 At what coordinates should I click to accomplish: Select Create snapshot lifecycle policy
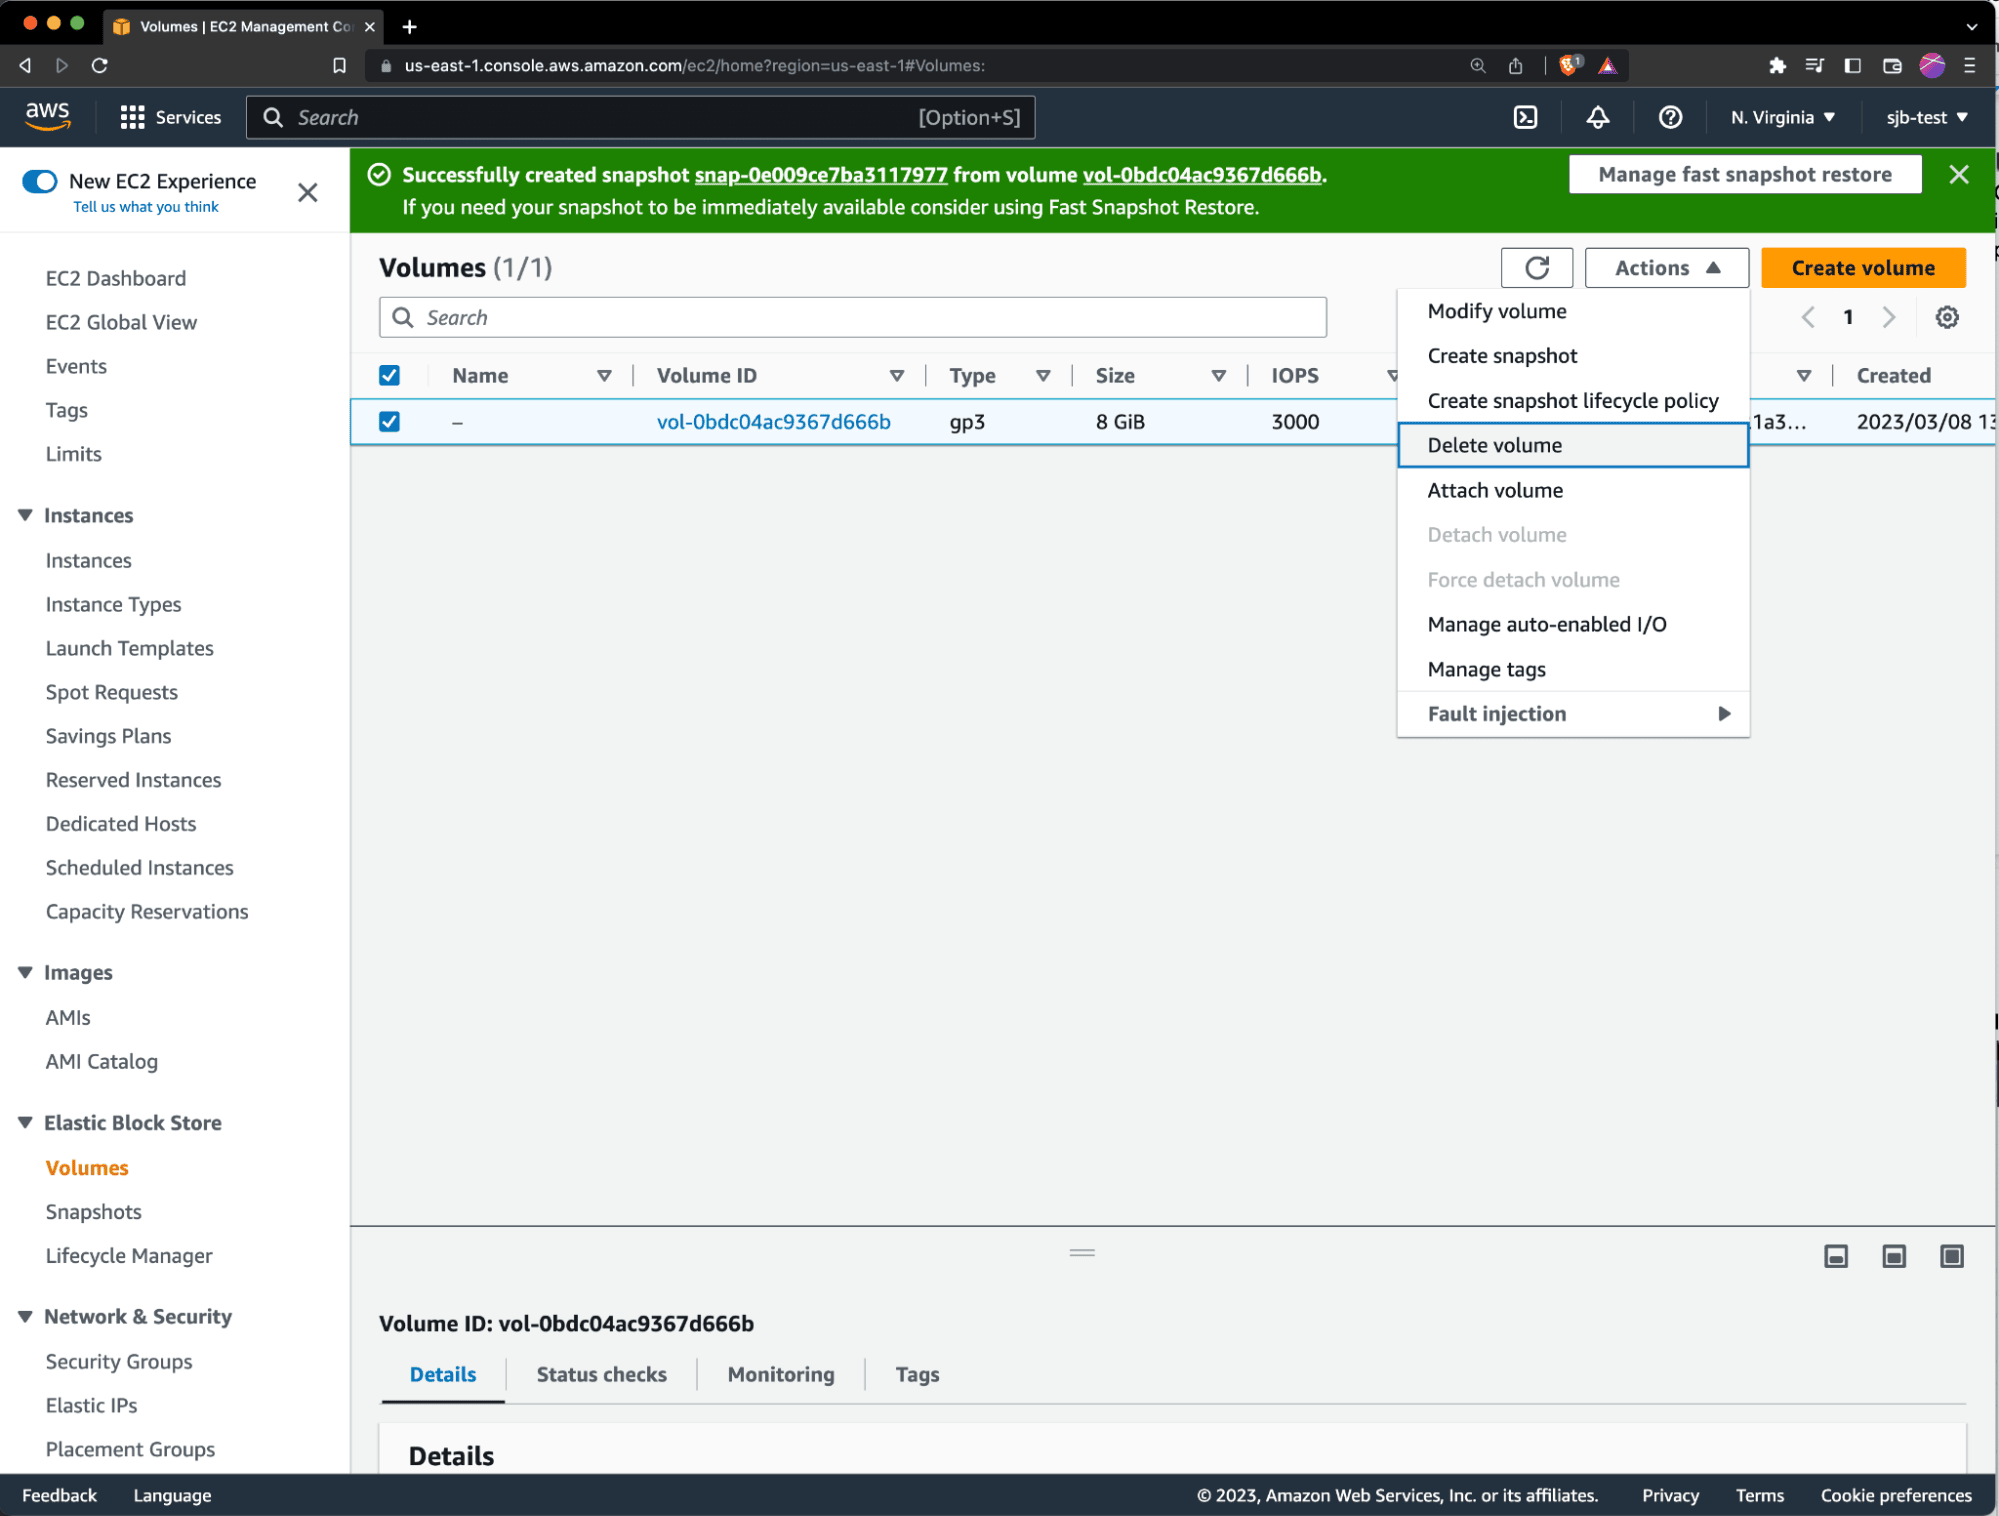[x=1573, y=401]
